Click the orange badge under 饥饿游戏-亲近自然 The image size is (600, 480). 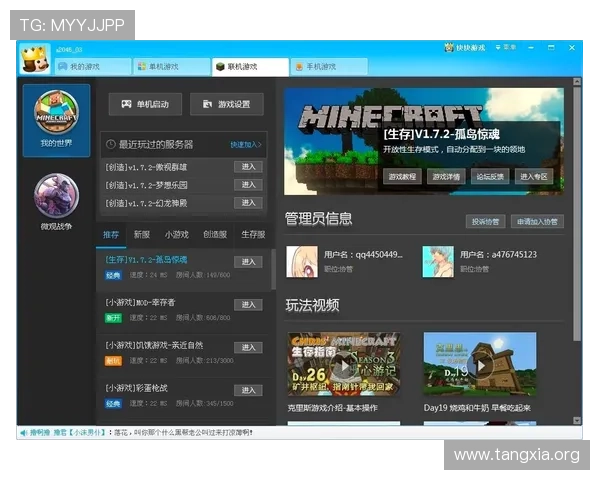pos(113,361)
